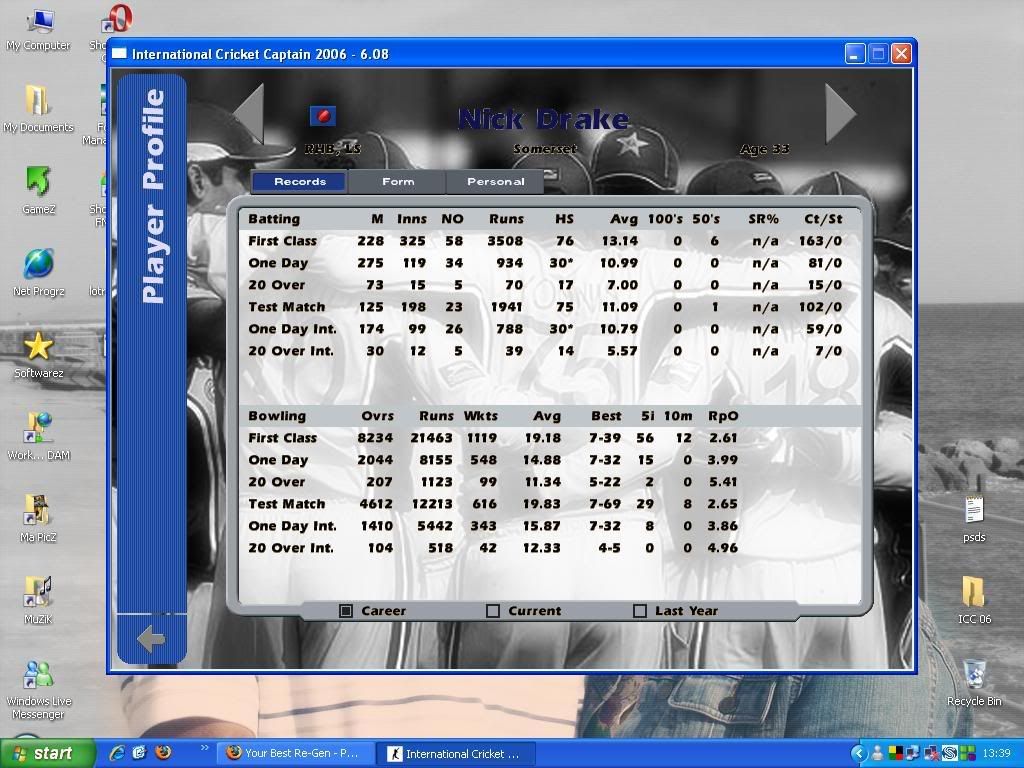
Task: Click the disconnected network tray icon with red X
Action: [x=931, y=754]
